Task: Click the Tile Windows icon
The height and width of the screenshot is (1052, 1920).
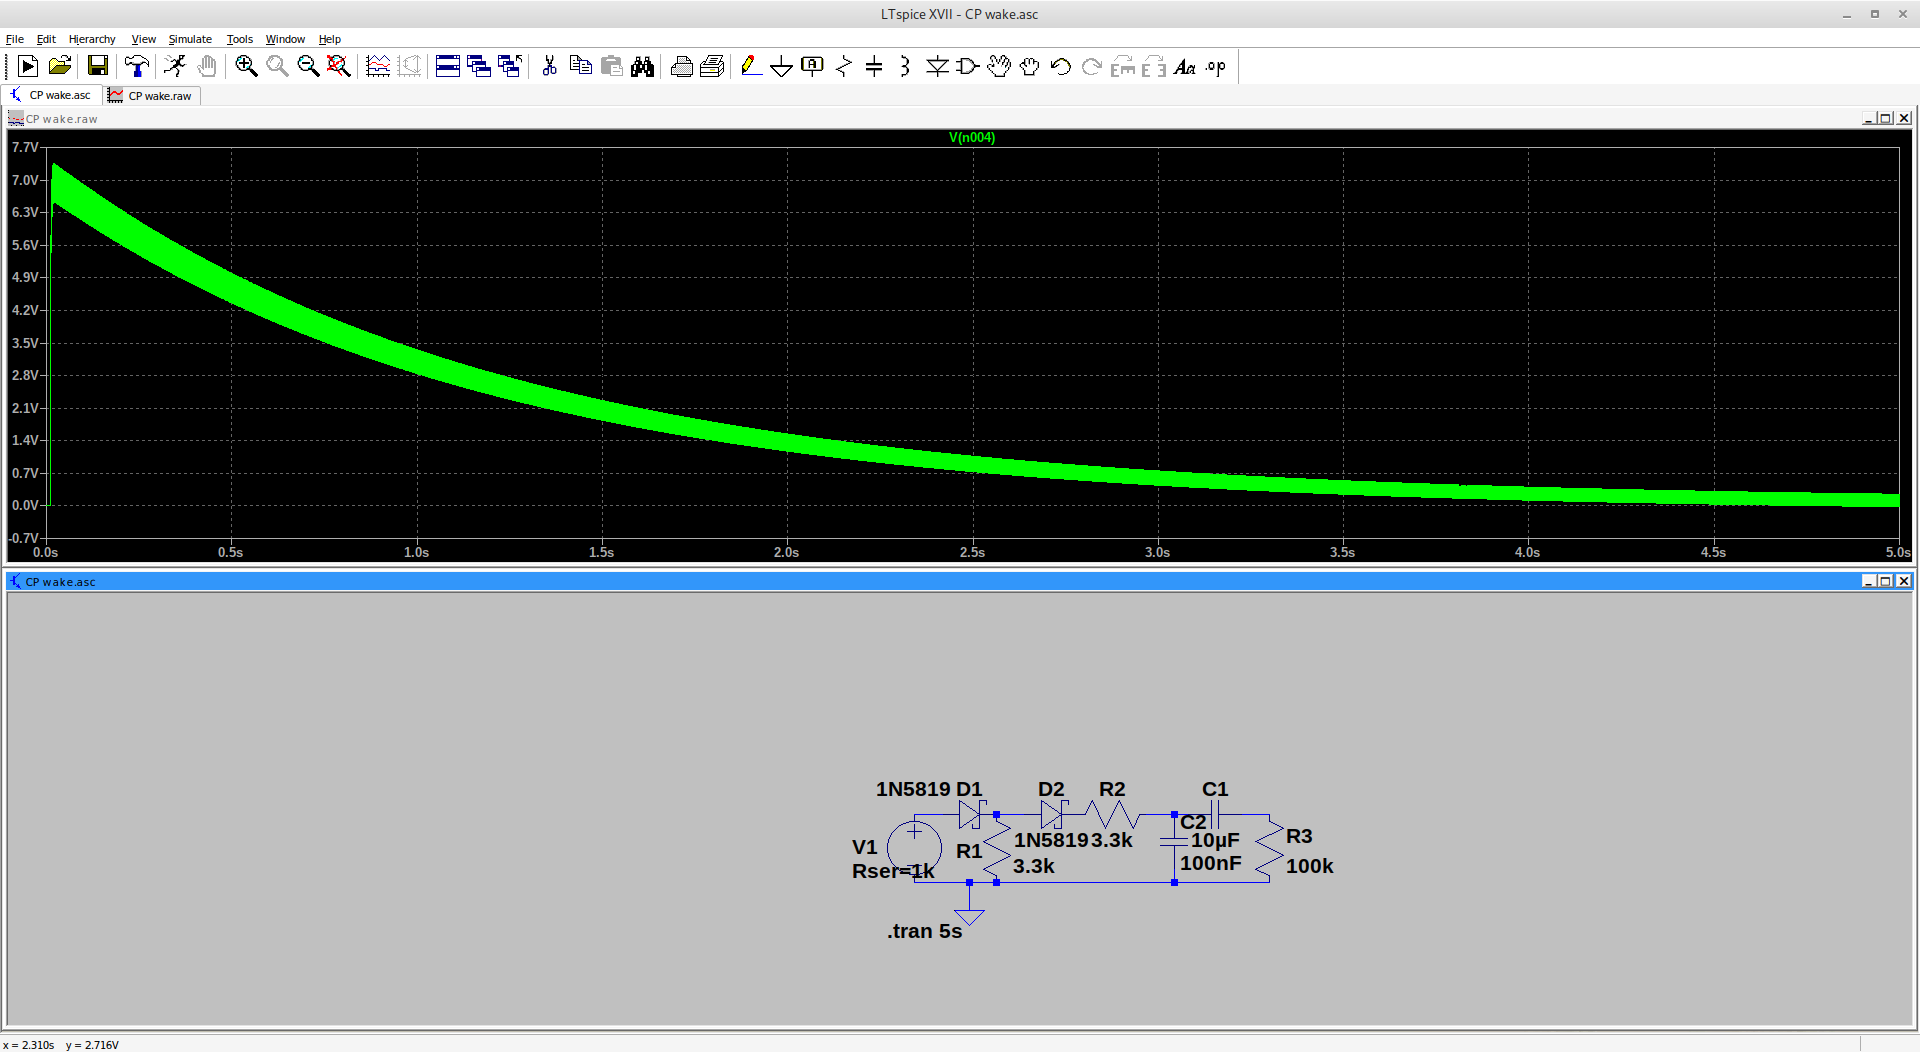Action: 447,67
